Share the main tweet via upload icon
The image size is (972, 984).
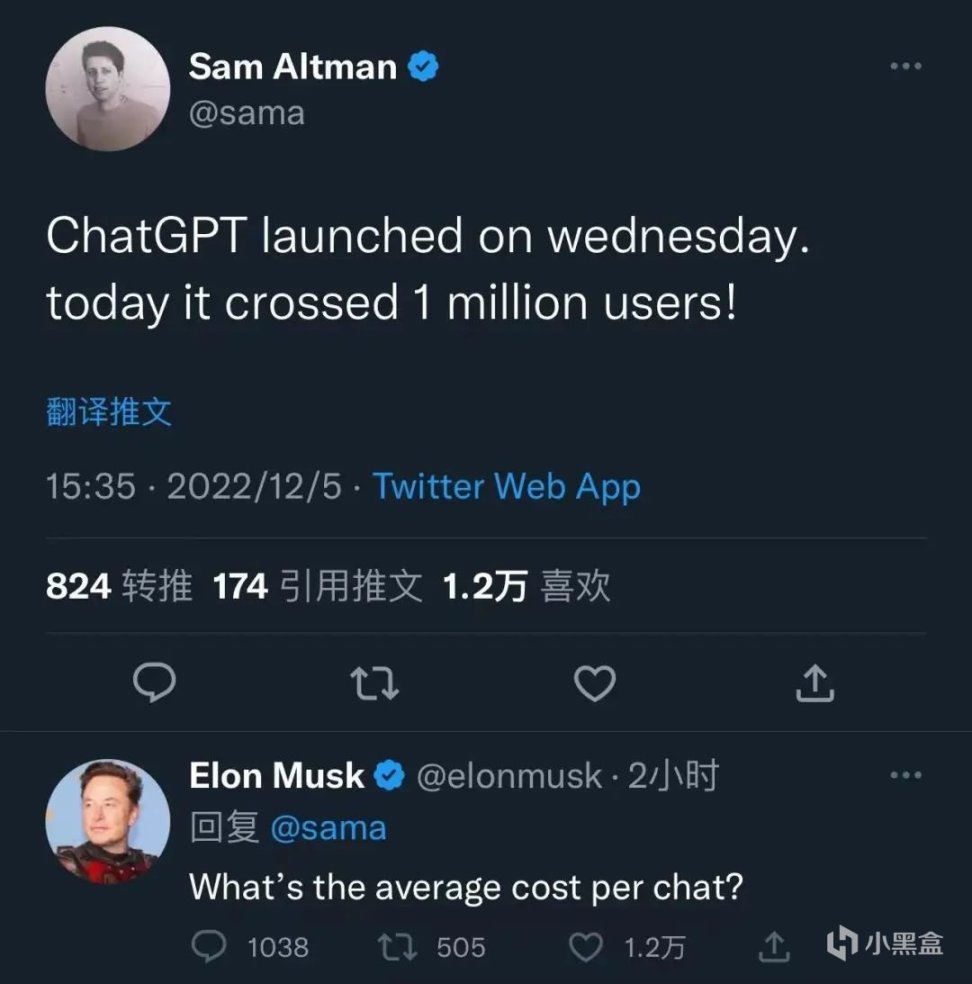click(x=815, y=684)
